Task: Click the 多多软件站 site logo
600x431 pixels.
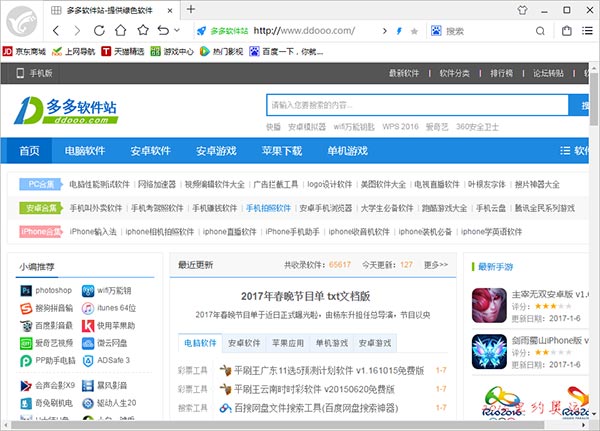Action: coord(66,110)
